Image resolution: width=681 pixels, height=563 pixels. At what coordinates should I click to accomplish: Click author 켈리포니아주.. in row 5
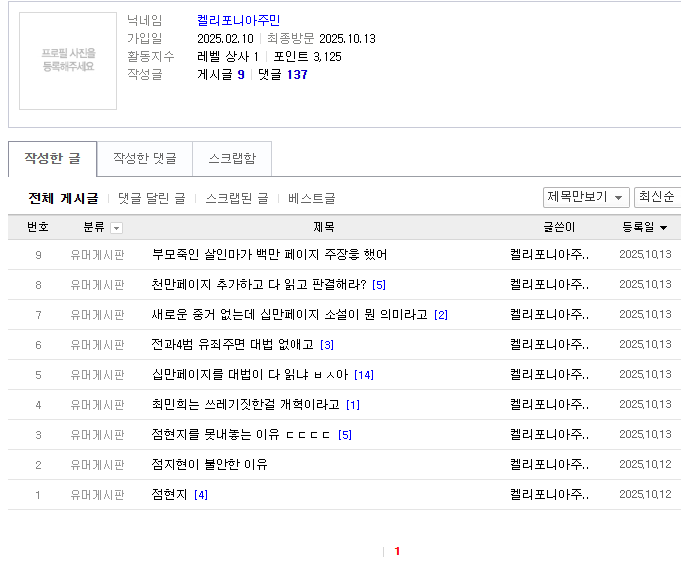[x=549, y=374]
